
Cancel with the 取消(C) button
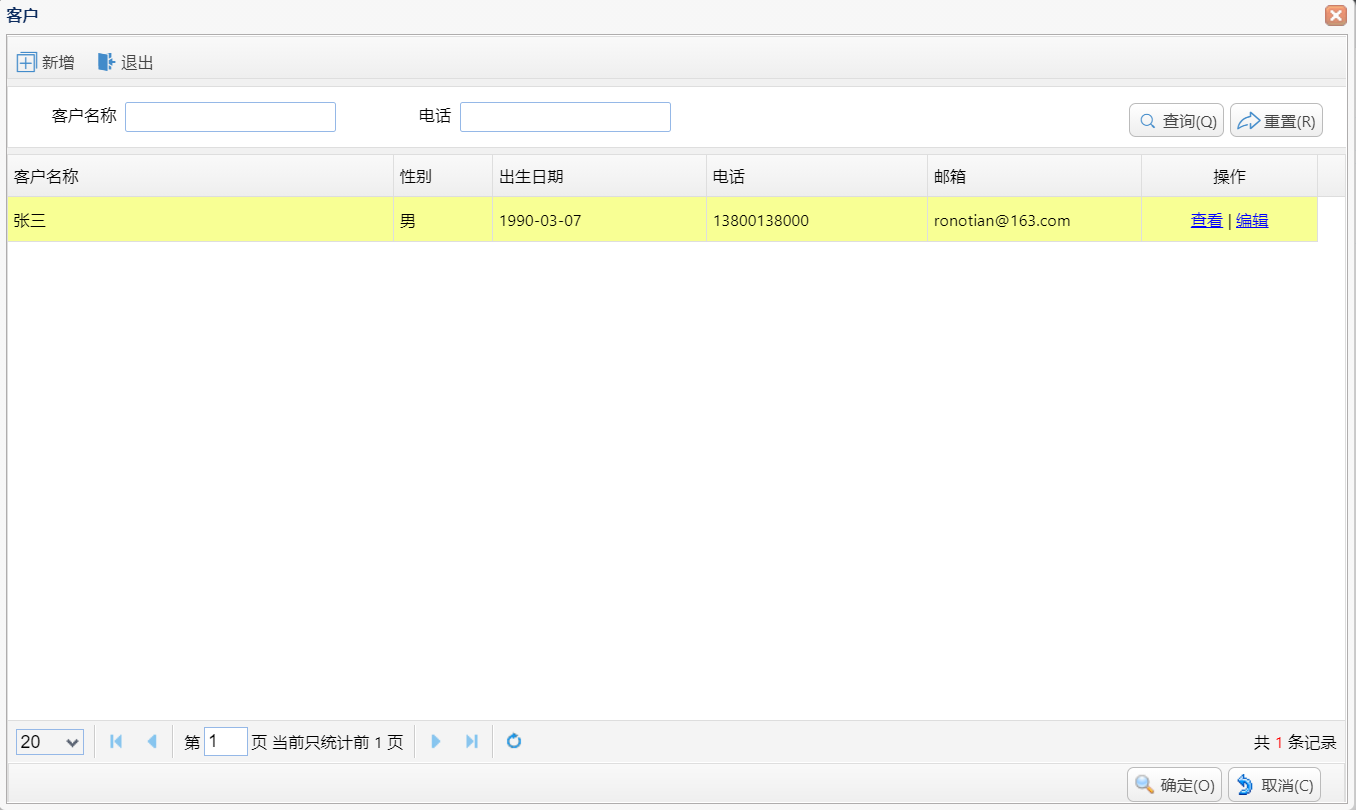[1274, 785]
